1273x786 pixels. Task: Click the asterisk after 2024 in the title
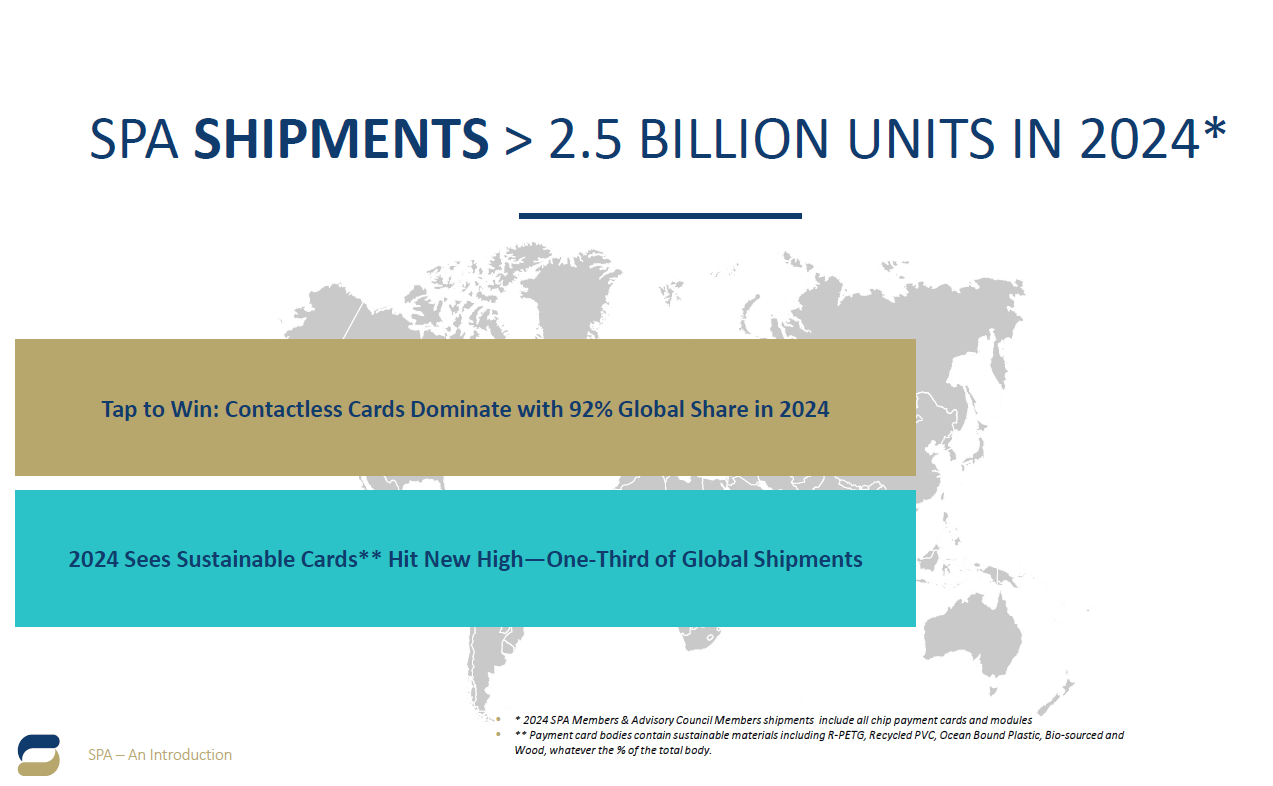point(1213,133)
